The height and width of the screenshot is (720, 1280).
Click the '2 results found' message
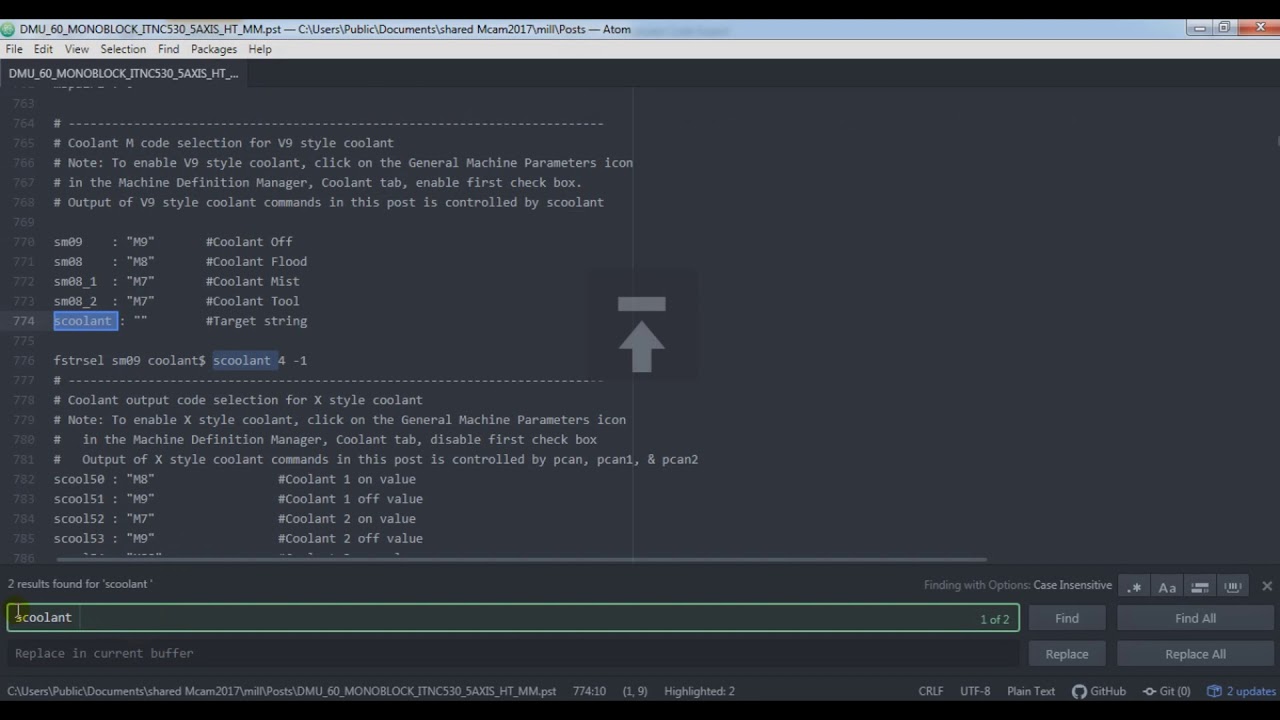pos(80,584)
